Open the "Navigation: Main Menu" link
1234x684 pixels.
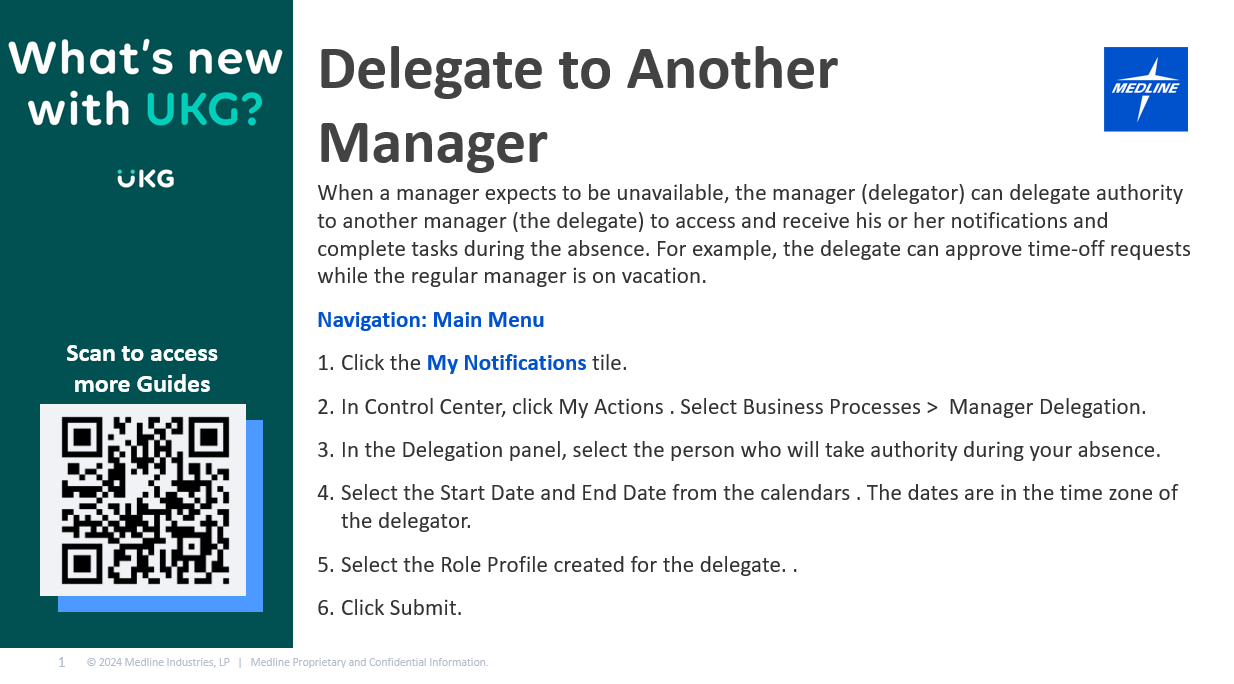(431, 320)
